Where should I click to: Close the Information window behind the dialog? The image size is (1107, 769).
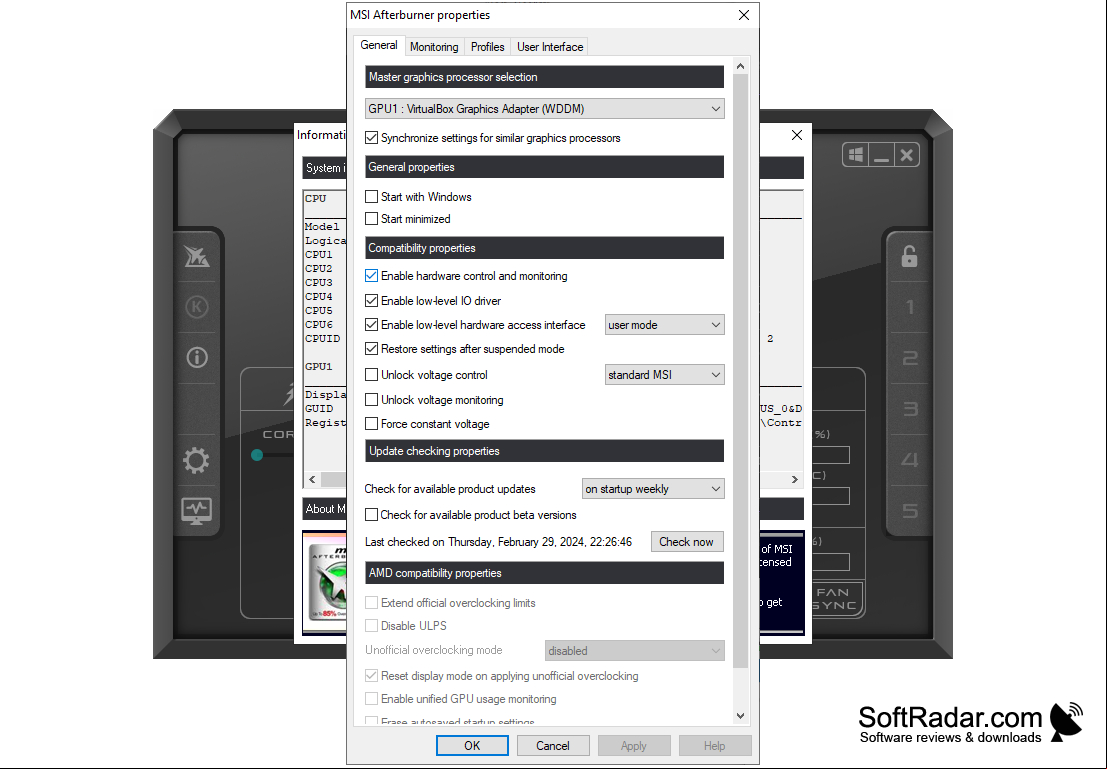click(x=797, y=135)
